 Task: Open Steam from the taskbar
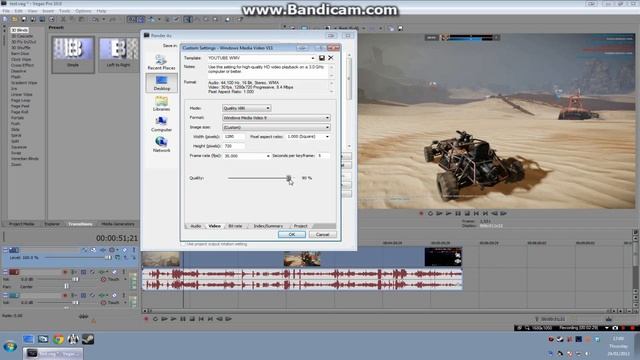click(x=88, y=339)
